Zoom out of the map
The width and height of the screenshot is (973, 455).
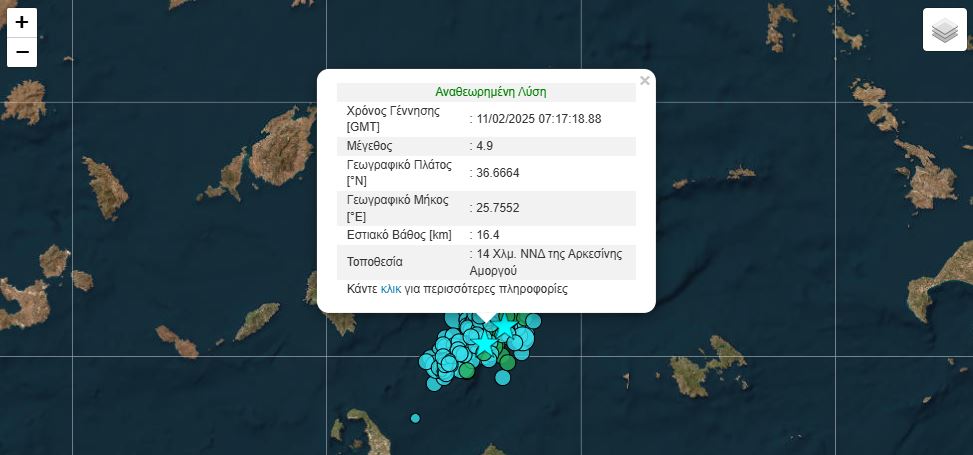(22, 52)
